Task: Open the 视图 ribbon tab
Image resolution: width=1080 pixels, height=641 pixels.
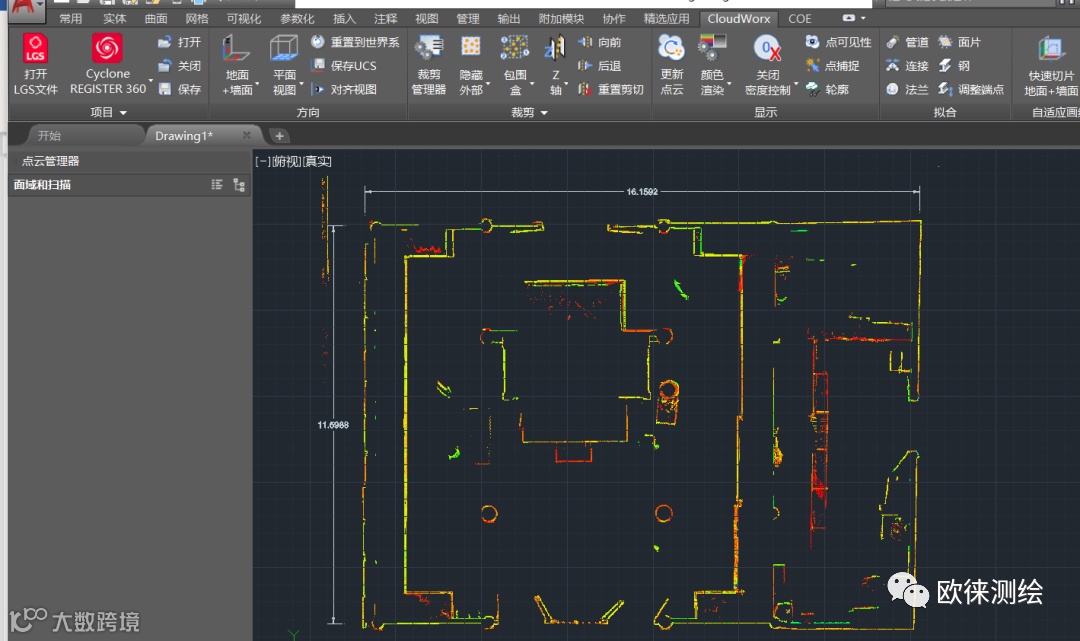Action: [427, 18]
